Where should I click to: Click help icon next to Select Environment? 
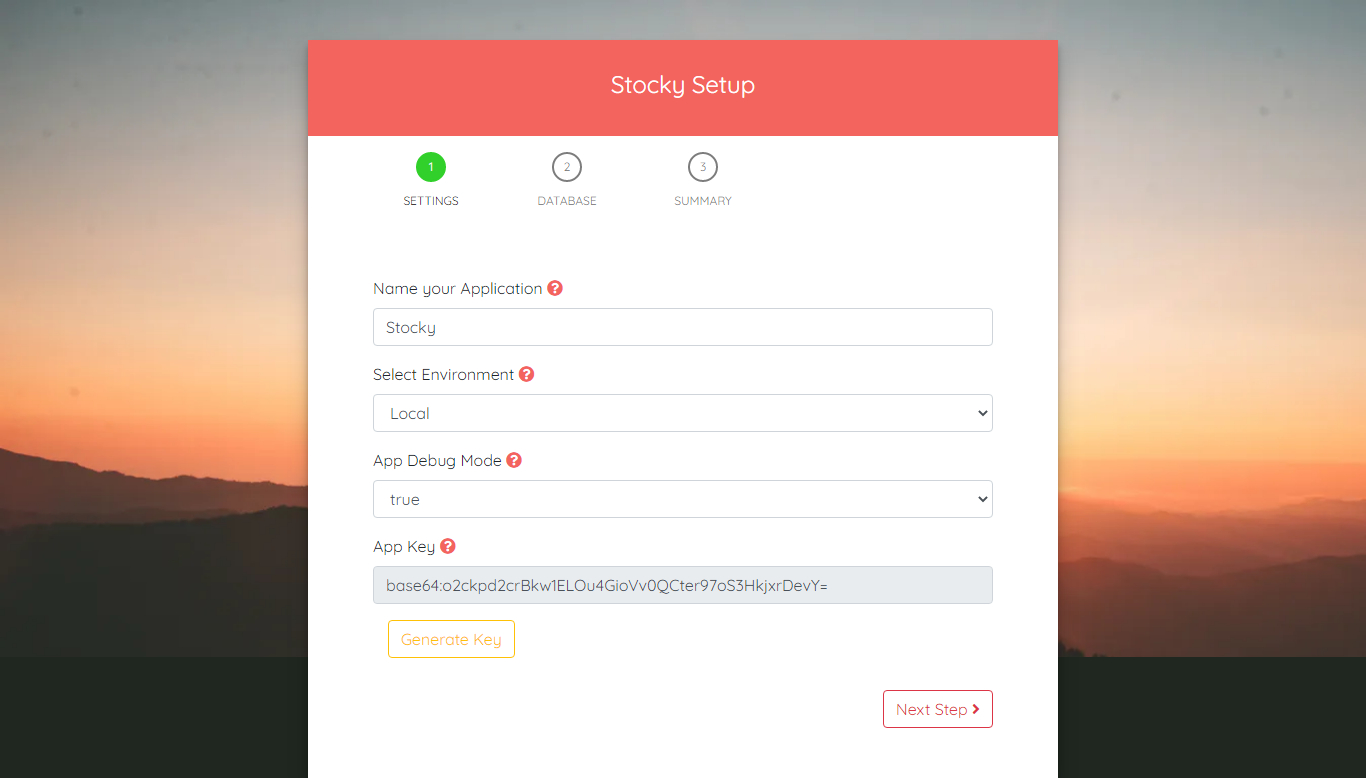527,374
